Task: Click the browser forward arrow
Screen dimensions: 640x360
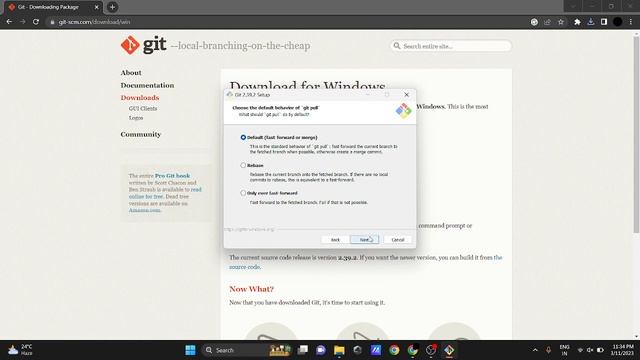Action: pos(22,22)
